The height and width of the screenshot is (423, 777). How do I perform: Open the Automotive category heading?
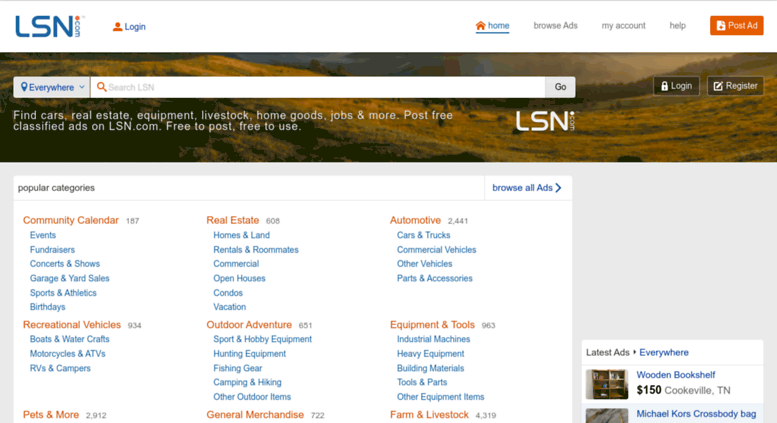click(415, 220)
